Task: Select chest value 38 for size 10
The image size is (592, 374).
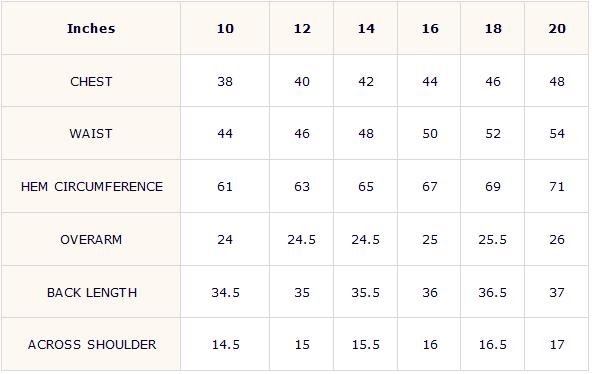Action: pyautogui.click(x=225, y=82)
